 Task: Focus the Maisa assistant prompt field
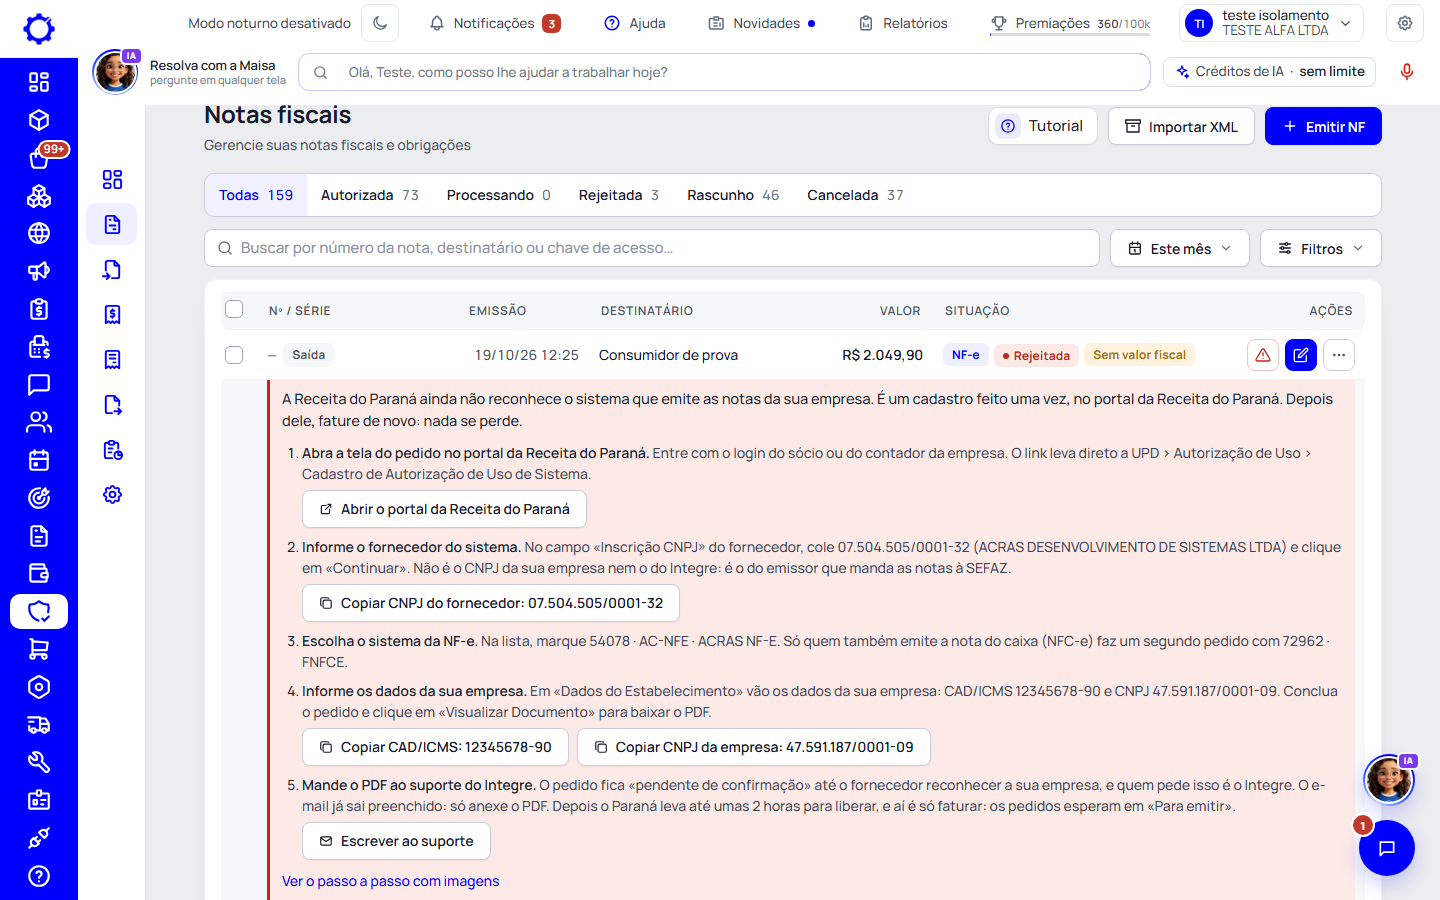tap(724, 72)
